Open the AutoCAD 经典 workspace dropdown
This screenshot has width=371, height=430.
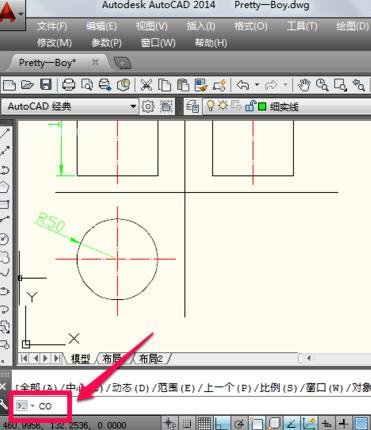tap(133, 106)
